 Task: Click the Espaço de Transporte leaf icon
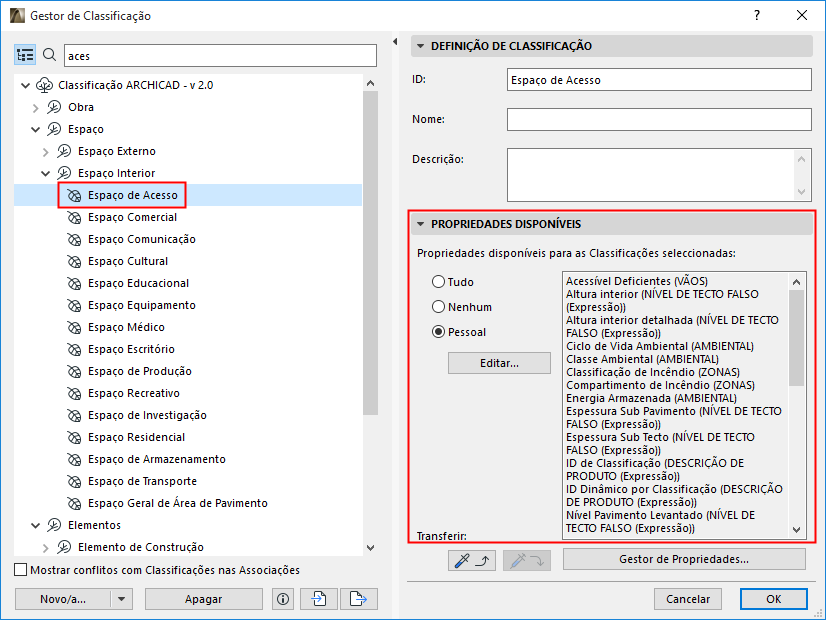point(74,481)
